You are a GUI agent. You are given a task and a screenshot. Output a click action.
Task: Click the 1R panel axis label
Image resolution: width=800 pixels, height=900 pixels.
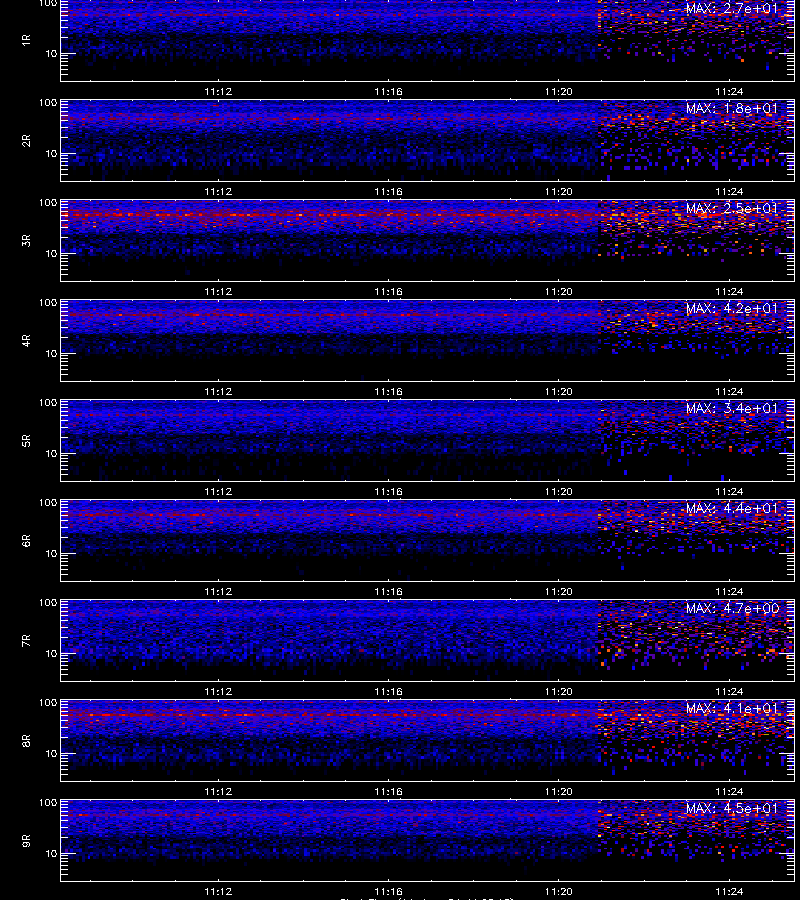pyautogui.click(x=26, y=40)
